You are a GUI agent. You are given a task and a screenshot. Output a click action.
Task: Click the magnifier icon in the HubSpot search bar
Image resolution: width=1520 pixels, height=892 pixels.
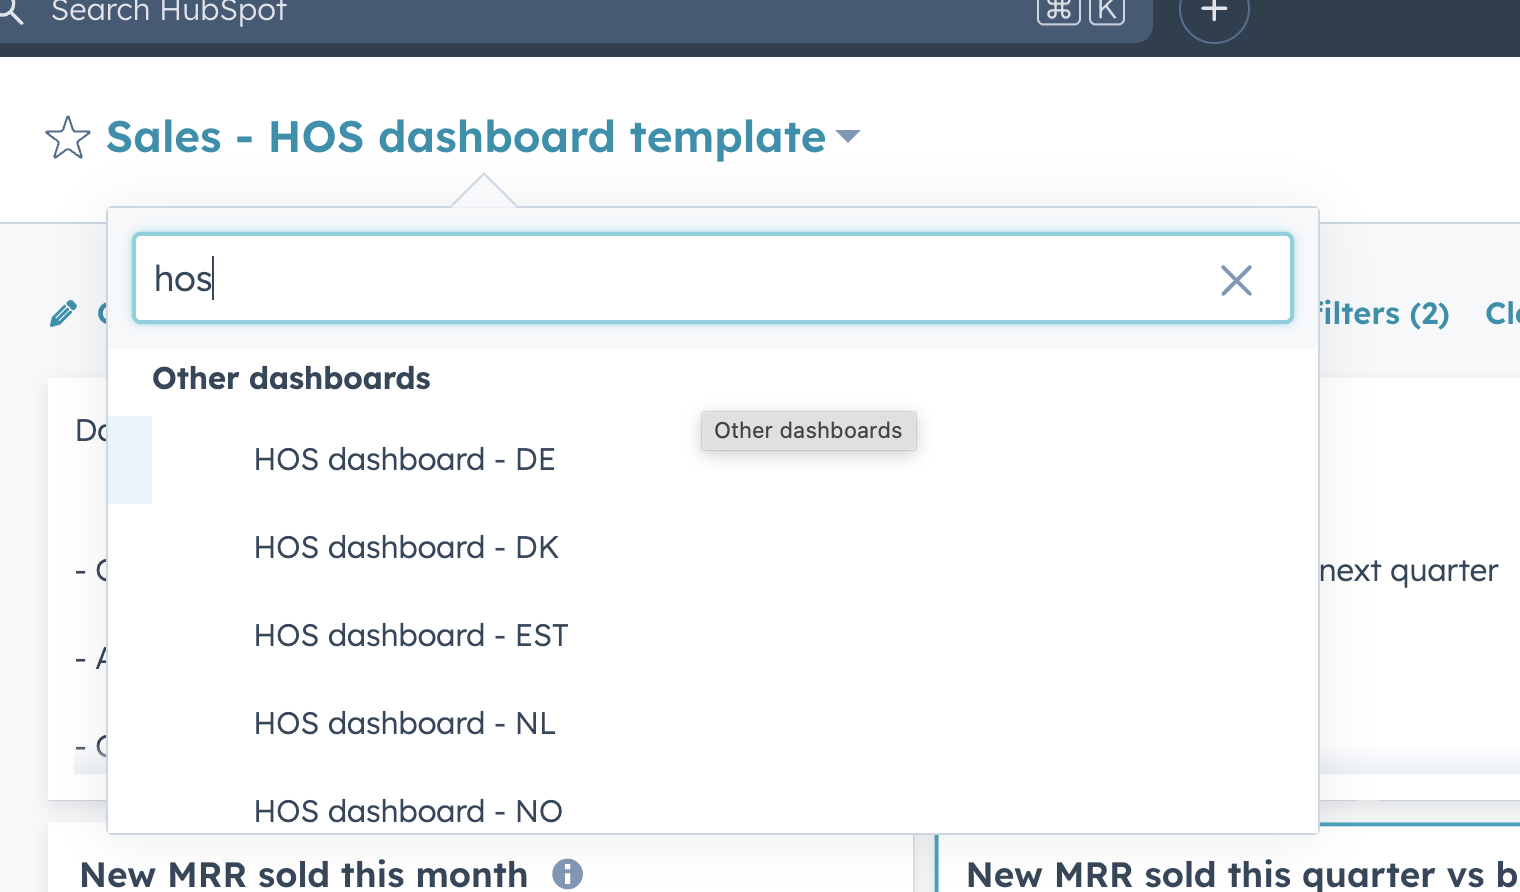click(10, 12)
